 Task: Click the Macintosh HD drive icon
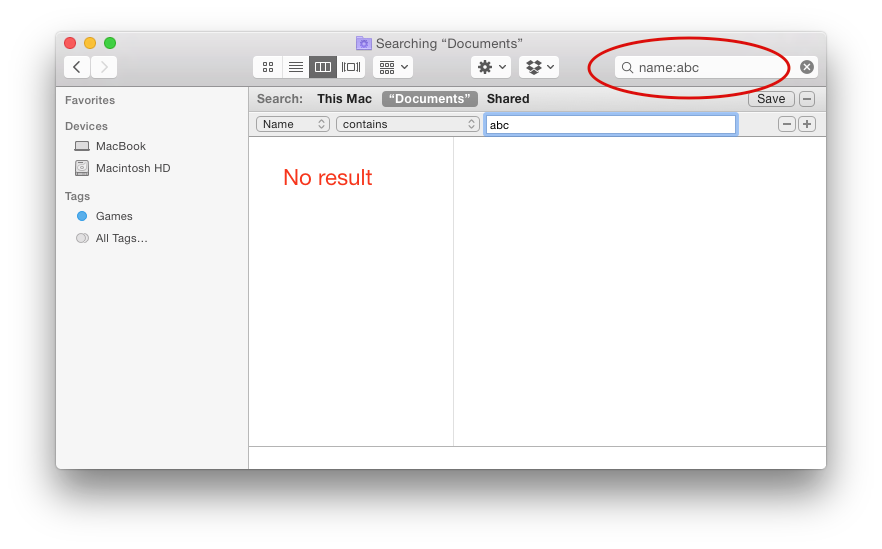pyautogui.click(x=82, y=168)
